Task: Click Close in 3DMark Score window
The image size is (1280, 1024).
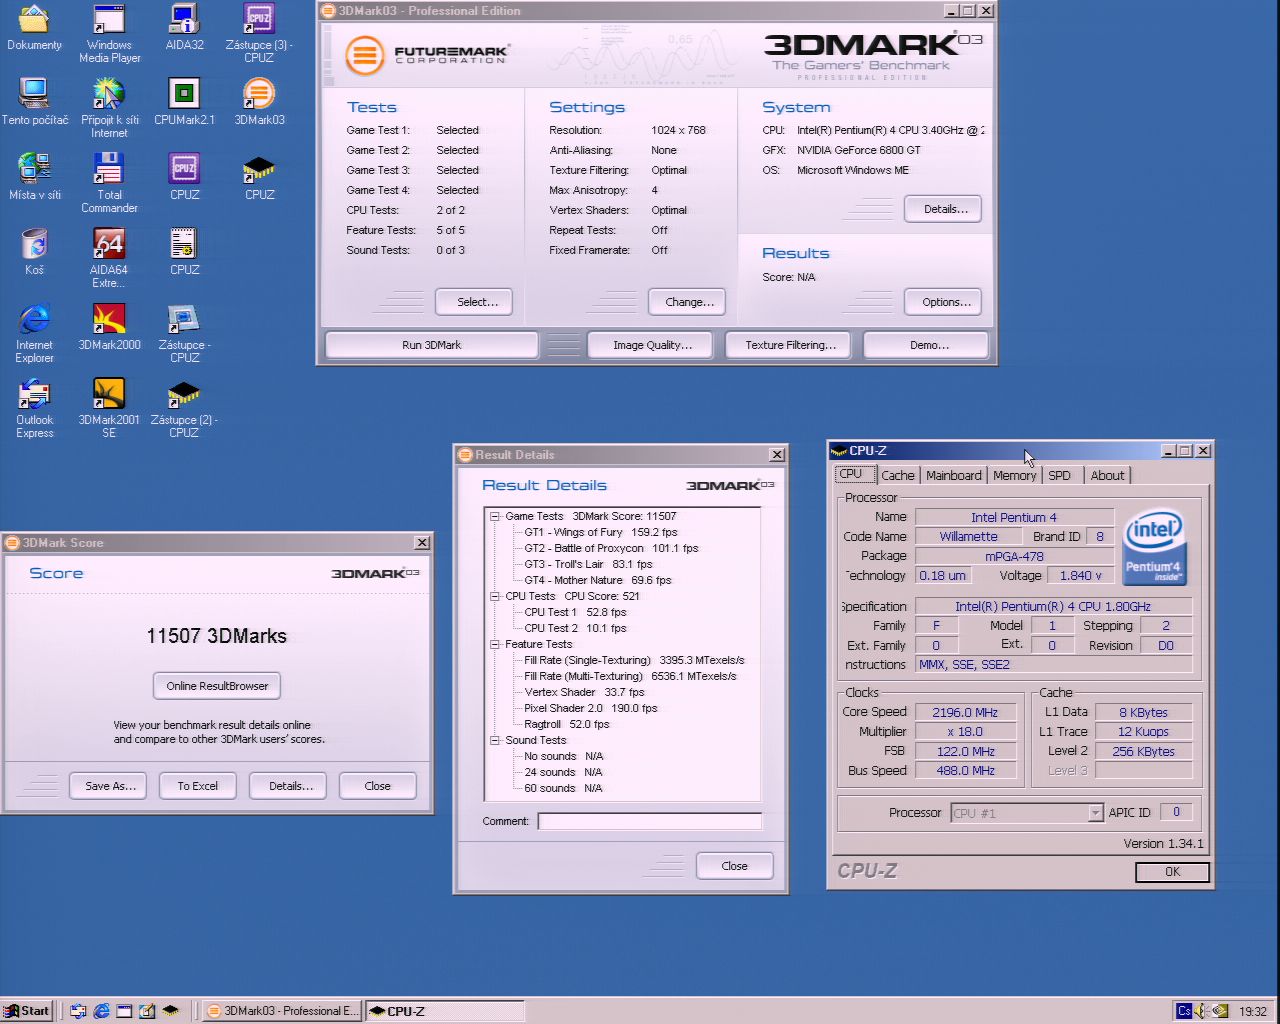Action: (378, 786)
